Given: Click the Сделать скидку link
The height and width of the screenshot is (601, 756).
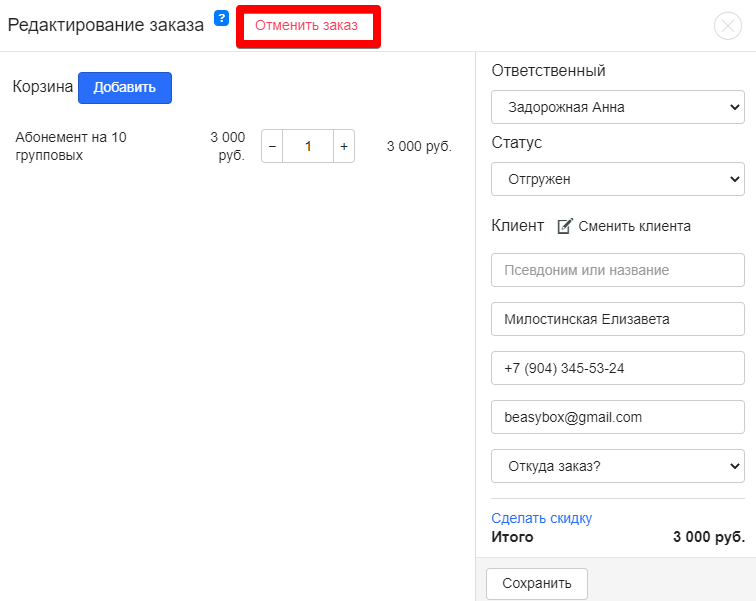Looking at the screenshot, I should [x=541, y=518].
